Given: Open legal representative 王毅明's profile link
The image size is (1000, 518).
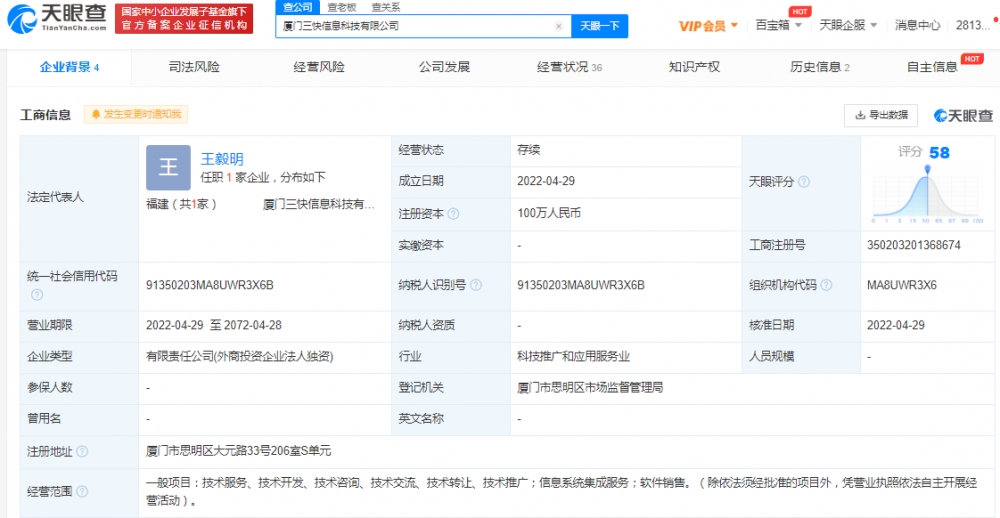Looking at the screenshot, I should (222, 159).
